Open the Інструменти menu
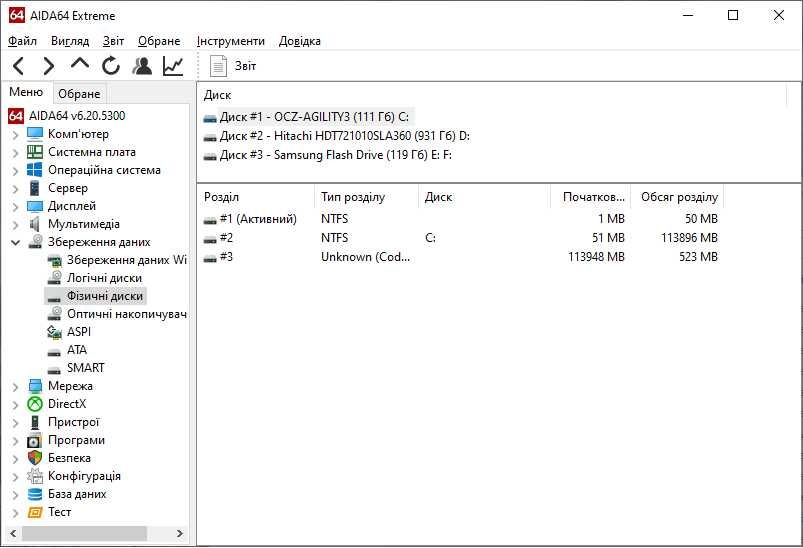 [x=231, y=41]
